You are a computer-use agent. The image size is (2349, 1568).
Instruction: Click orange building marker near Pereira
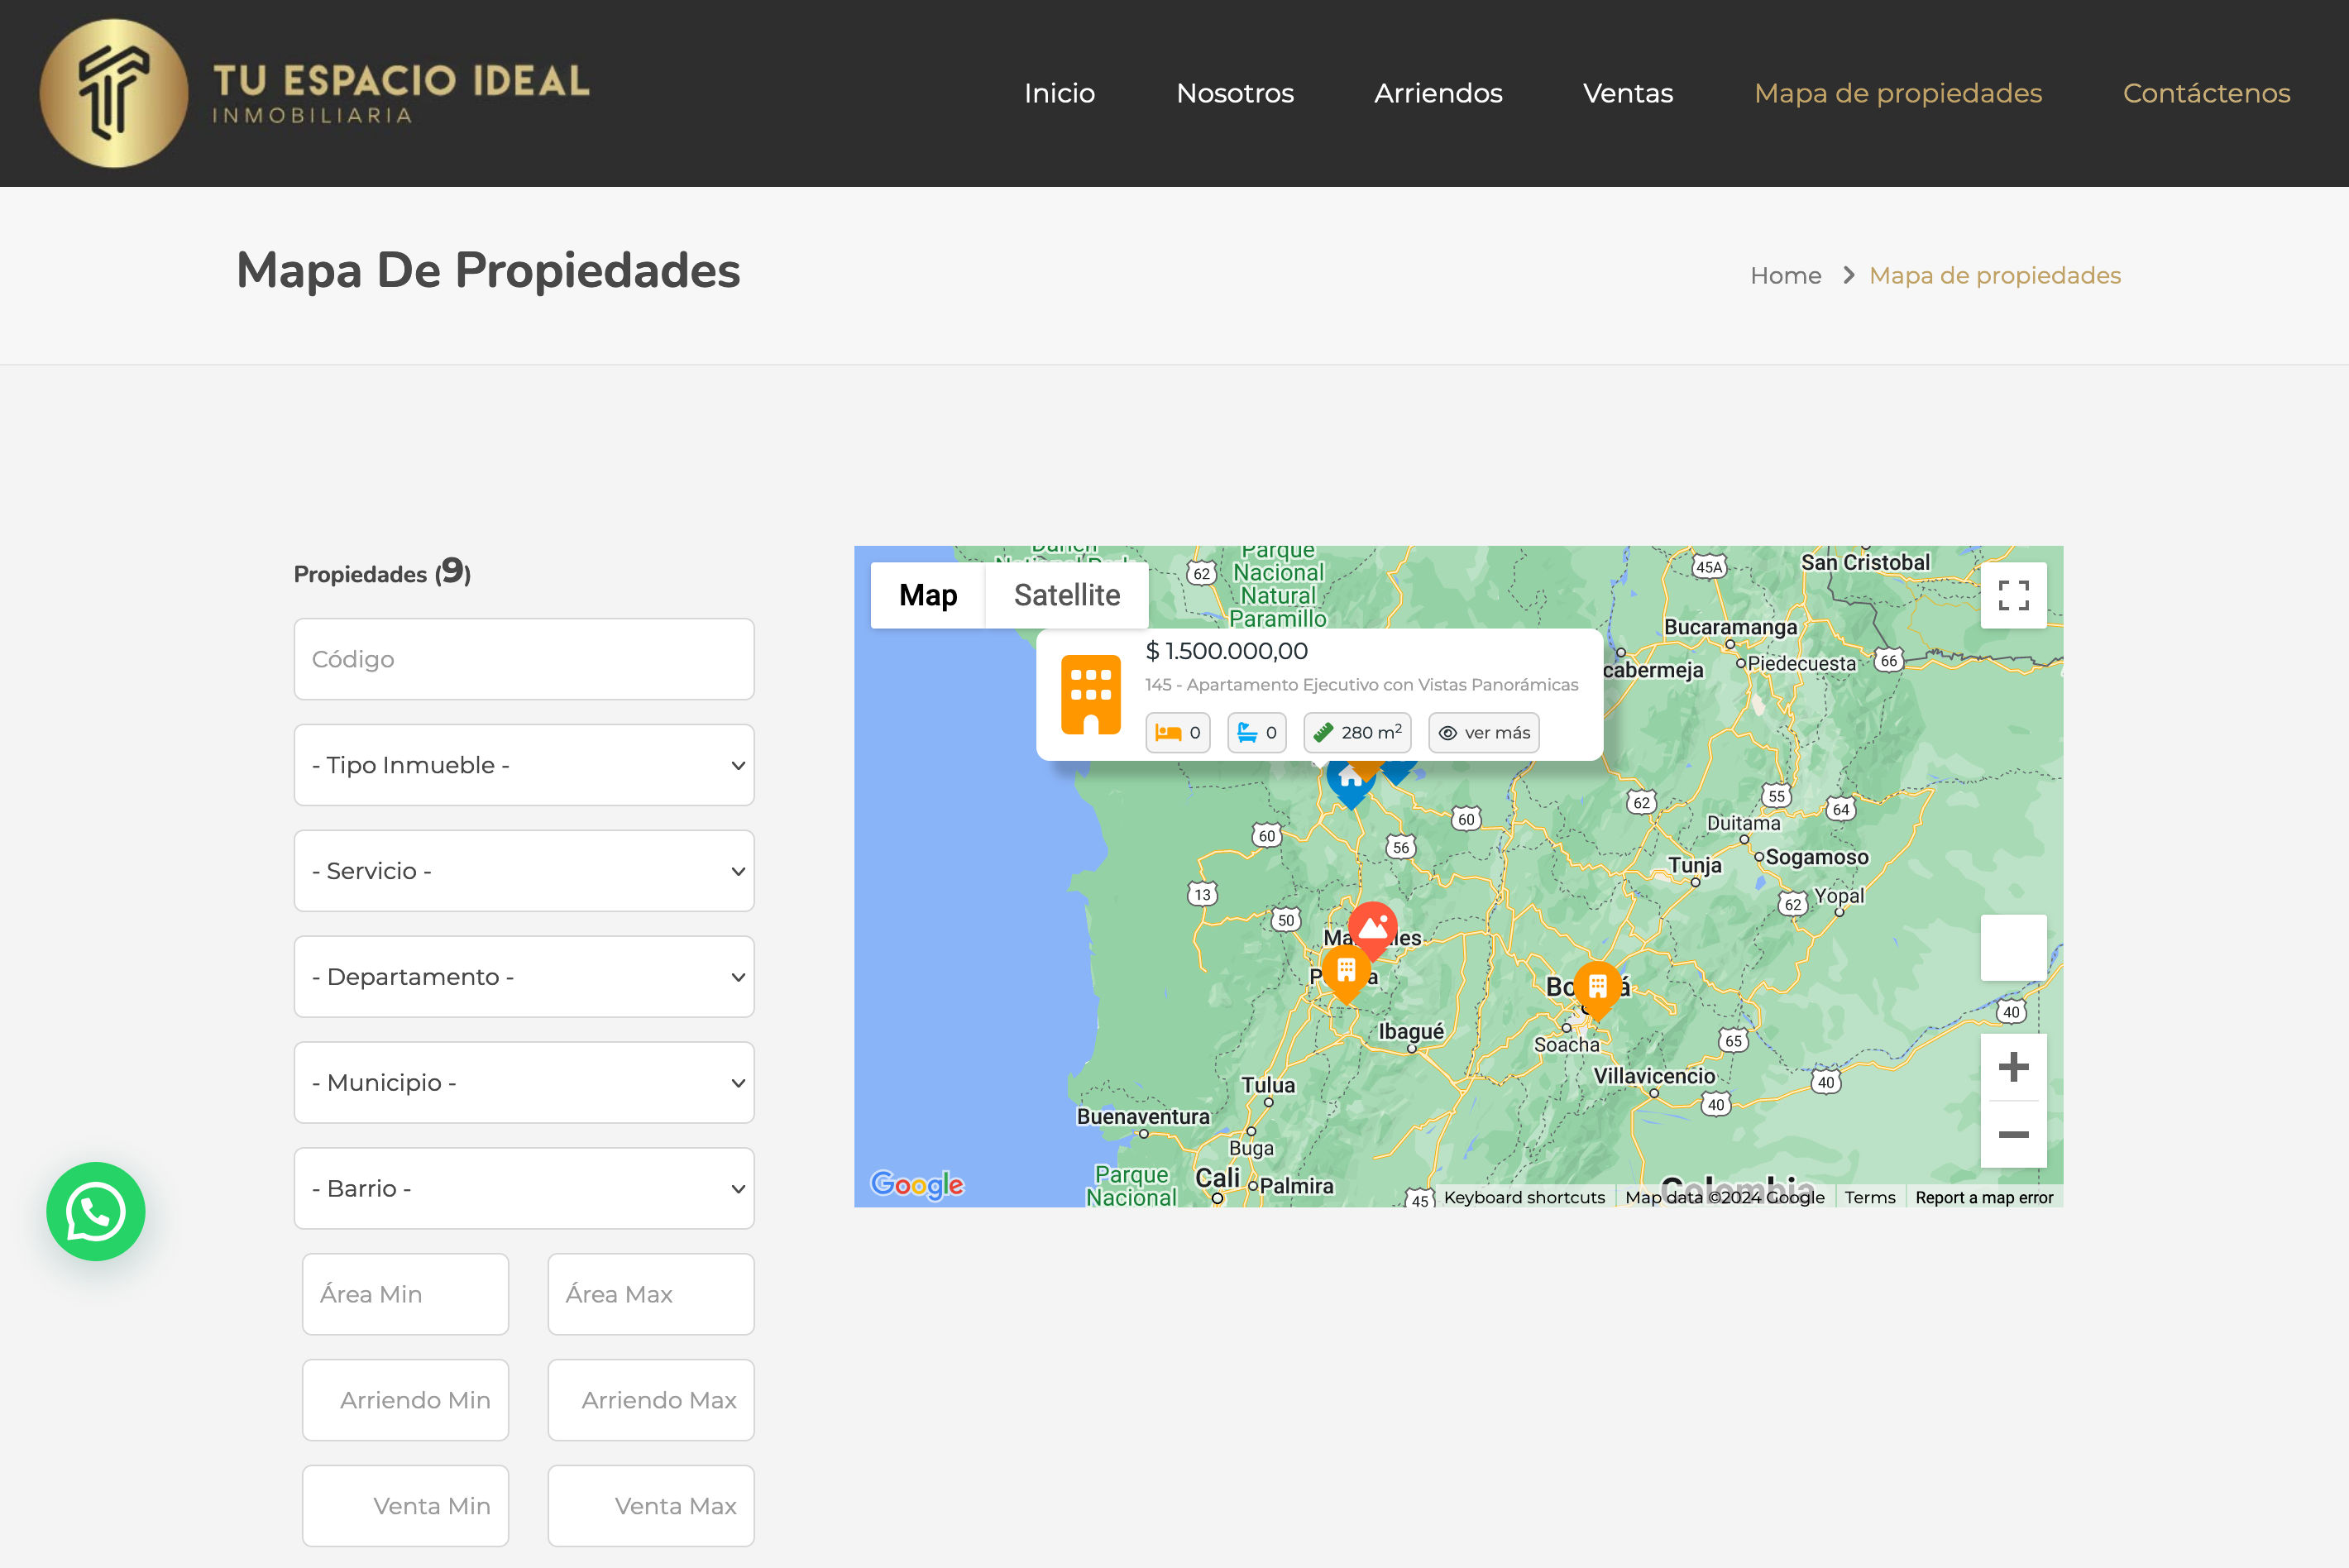(1346, 971)
